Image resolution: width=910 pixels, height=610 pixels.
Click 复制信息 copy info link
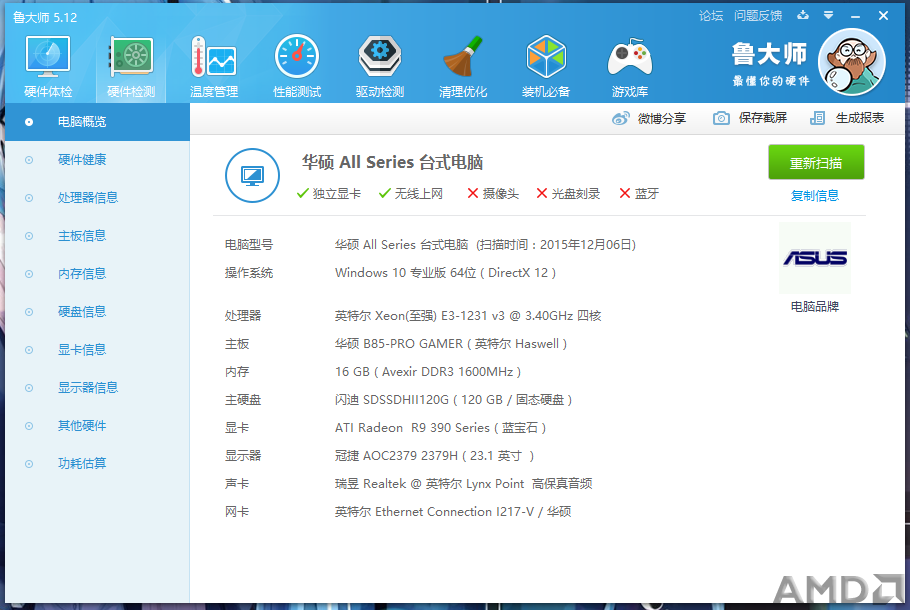coord(815,196)
